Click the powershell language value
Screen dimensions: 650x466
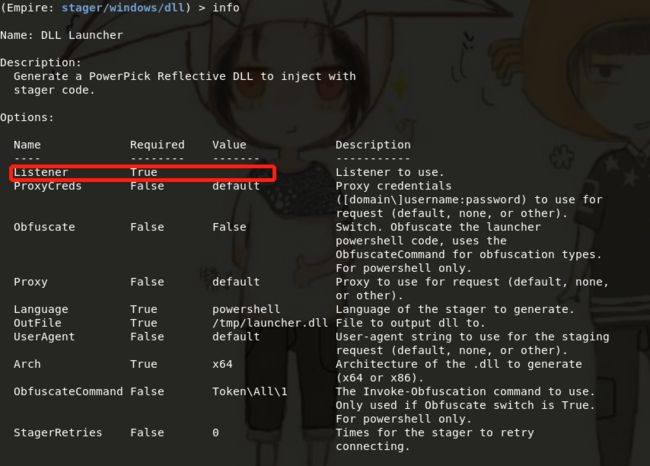246,309
